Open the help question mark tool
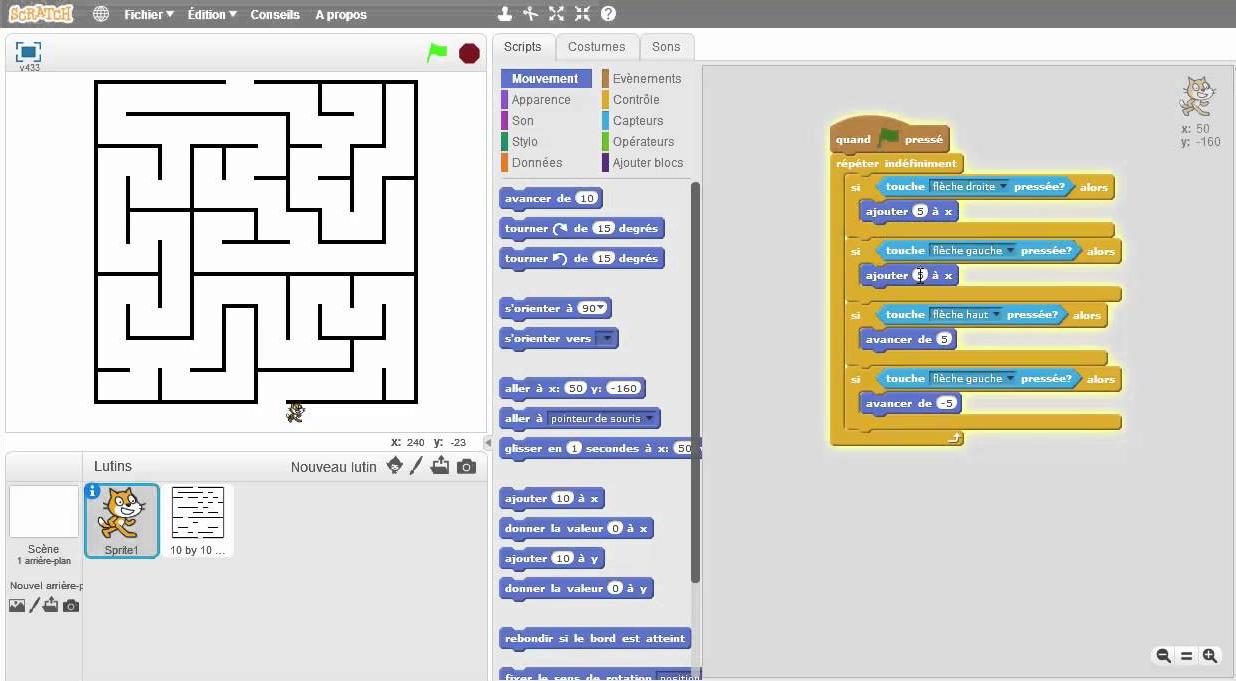Screen dimensions: 1236x681 click(608, 14)
